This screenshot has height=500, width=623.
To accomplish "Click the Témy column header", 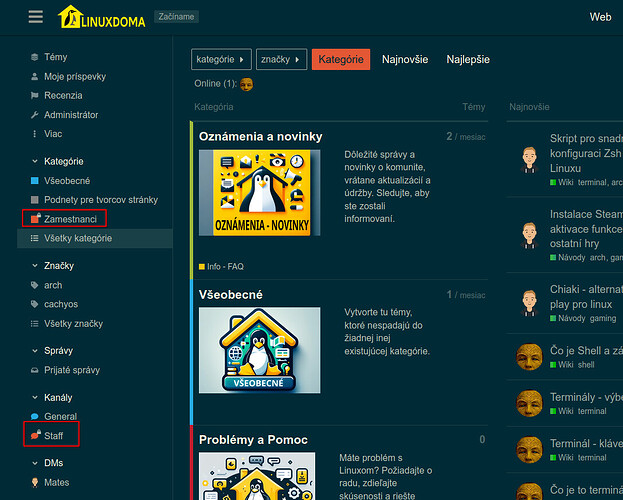I will coord(474,107).
